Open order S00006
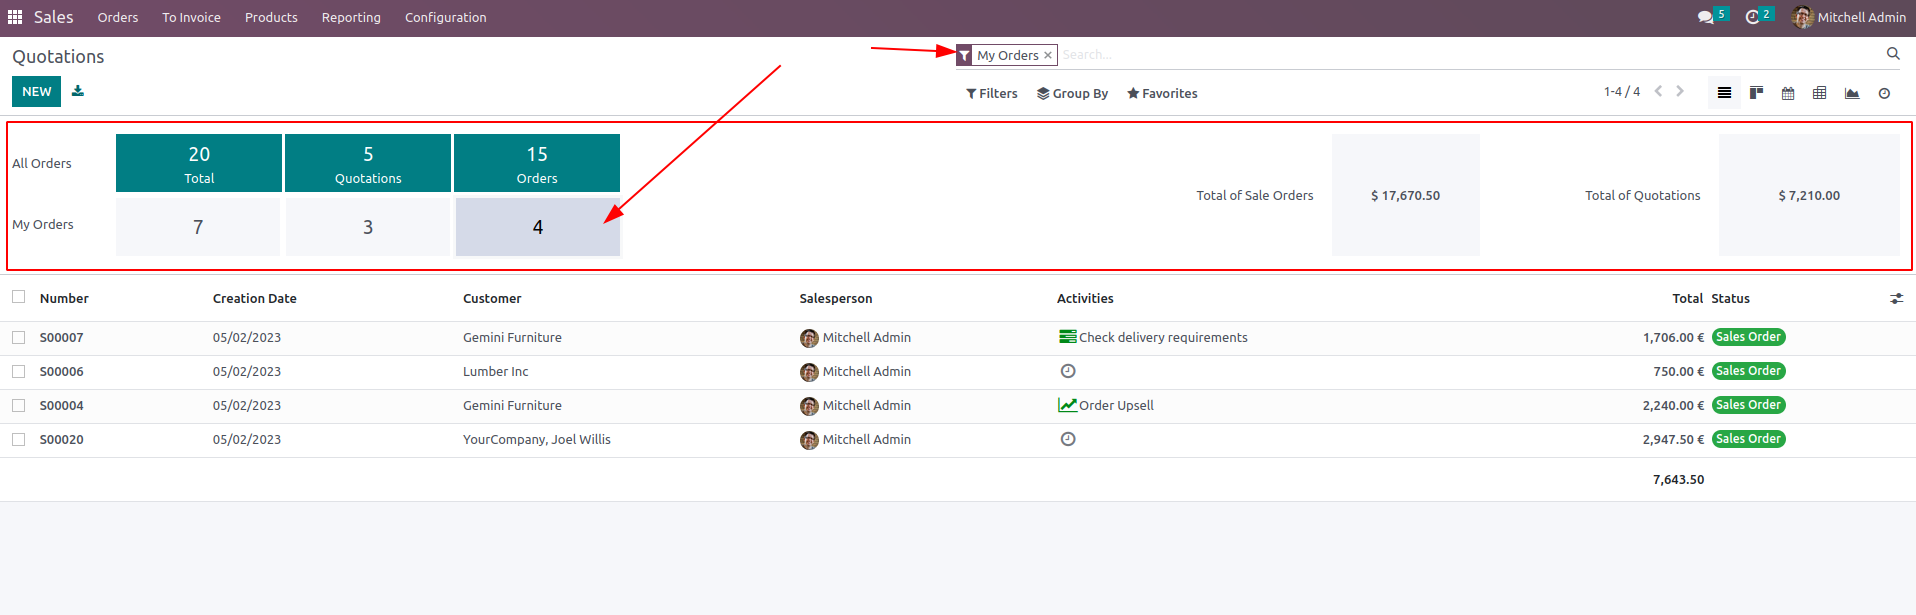The image size is (1916, 615). click(x=62, y=372)
